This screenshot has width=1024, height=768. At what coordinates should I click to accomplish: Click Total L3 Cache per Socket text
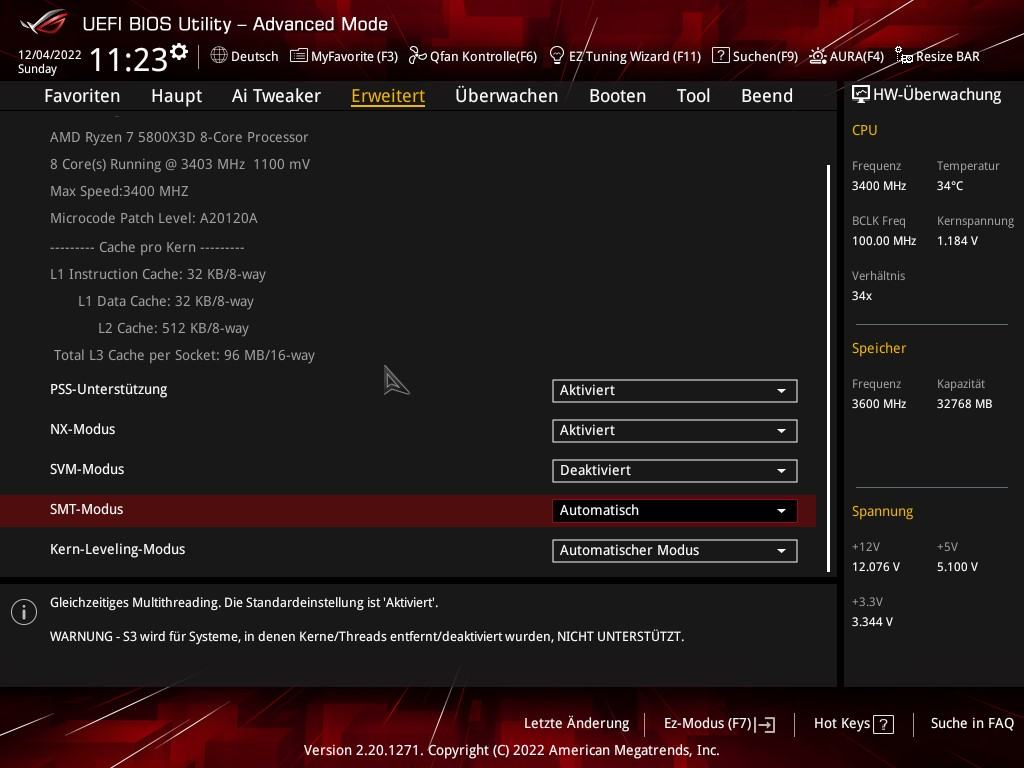[184, 355]
